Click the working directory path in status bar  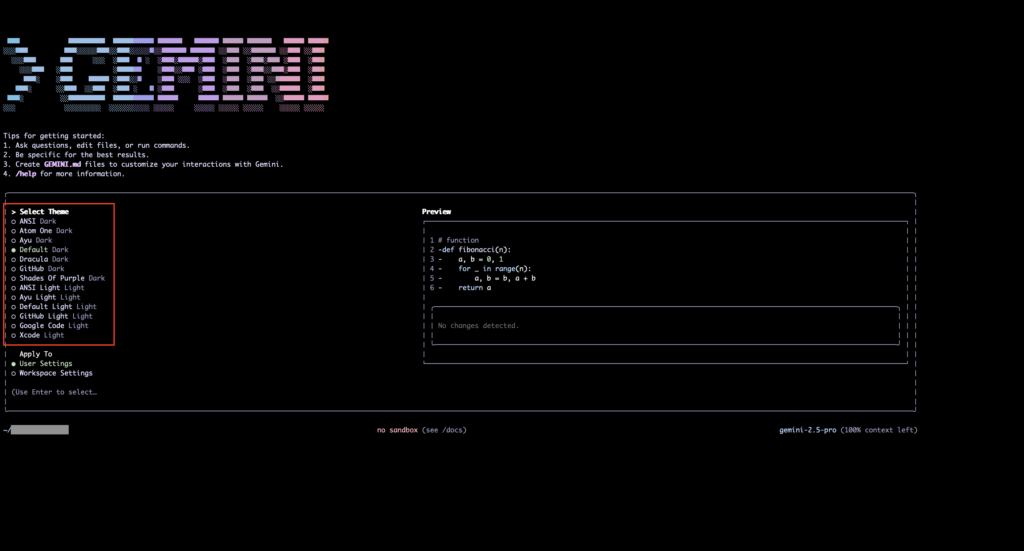[36, 430]
